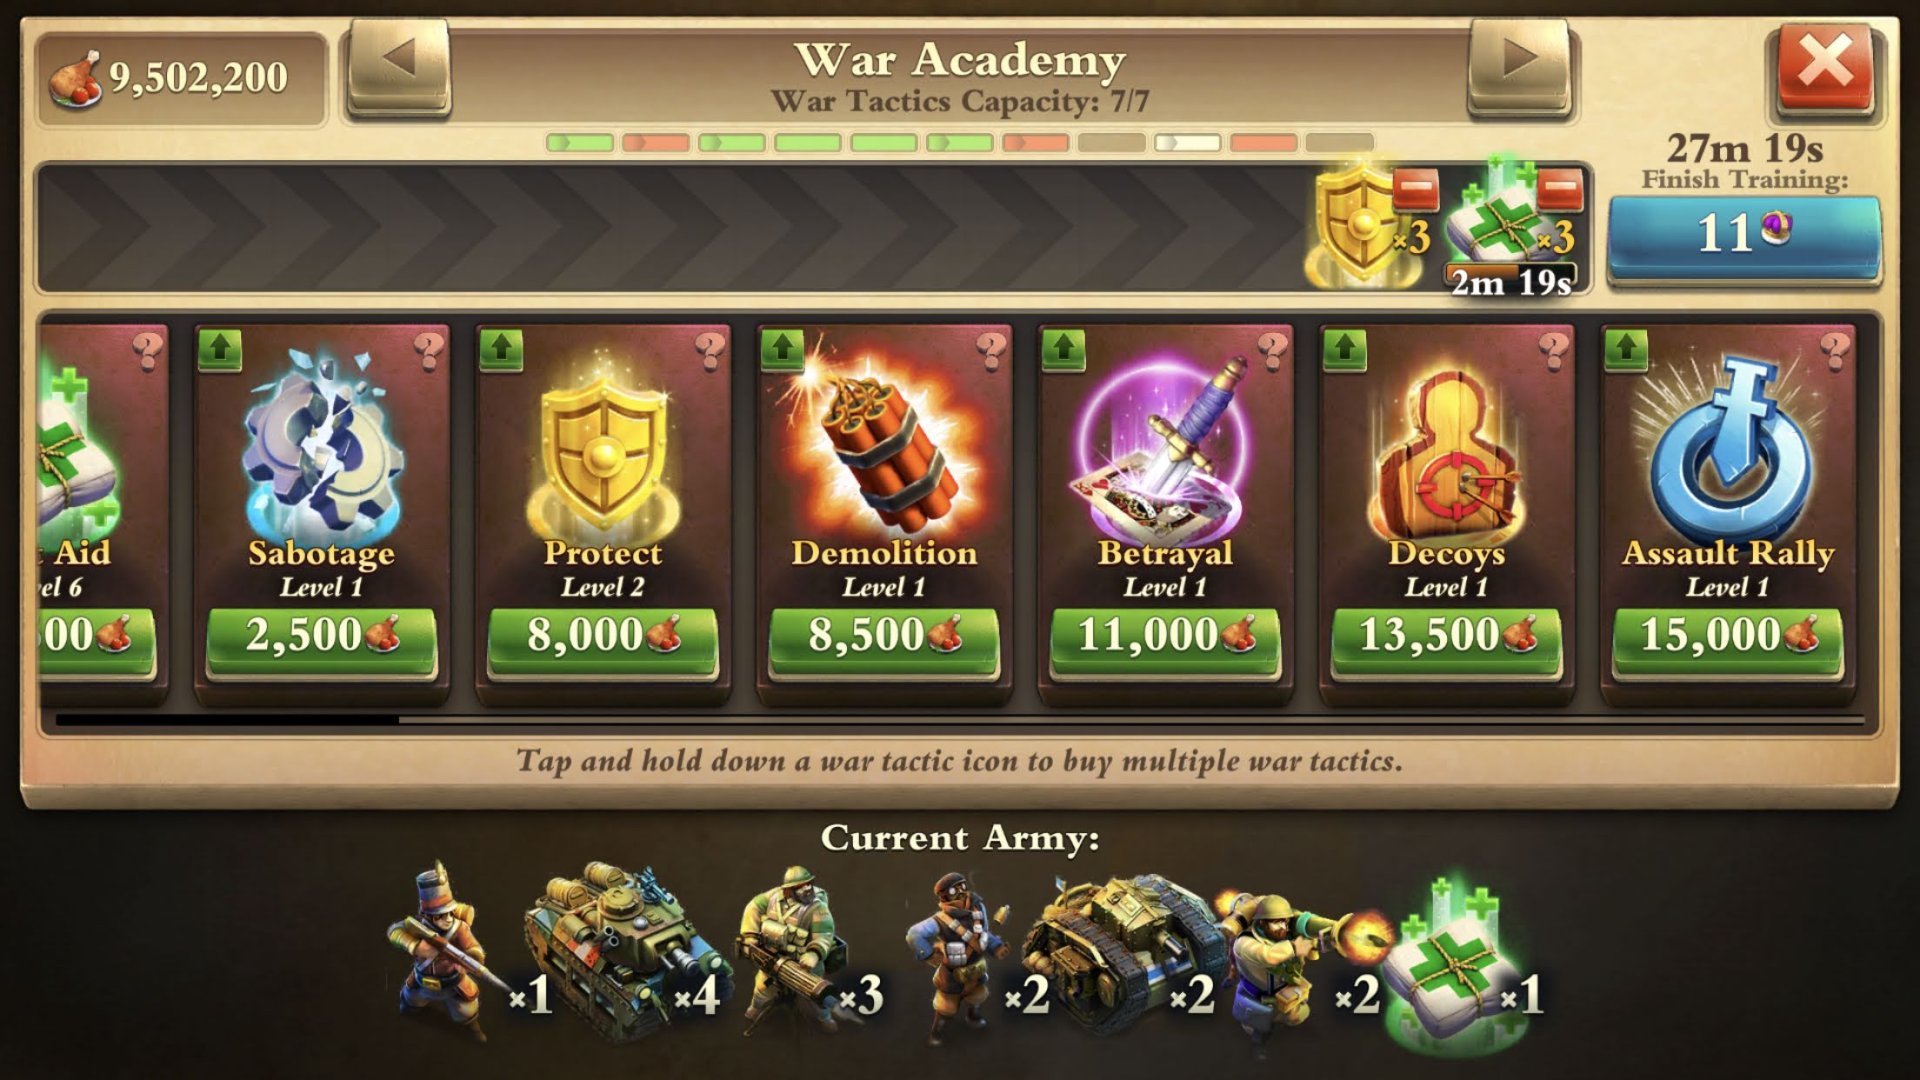This screenshot has width=1920, height=1080.
Task: Remove queued First Aid tactic with minus
Action: [x=1560, y=189]
